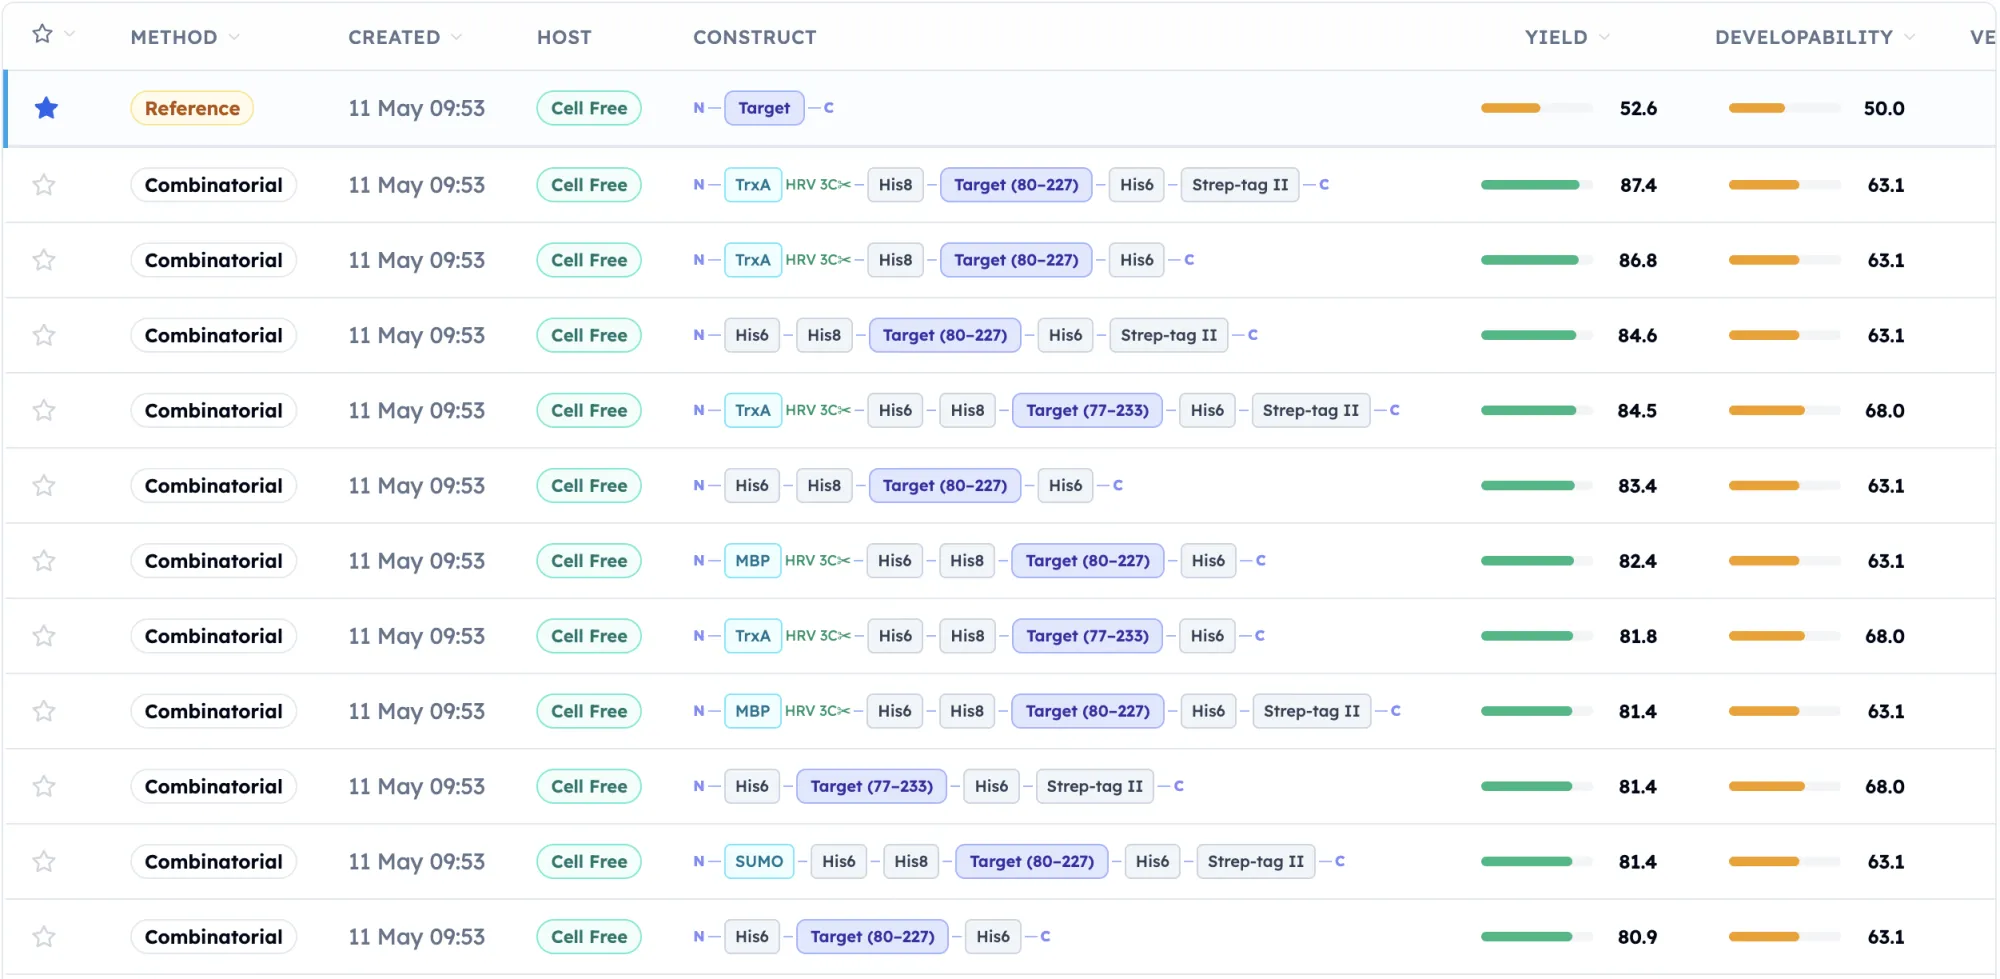Click yield value 86.8
Viewport: 2000px width, 979px height.
click(x=1638, y=260)
